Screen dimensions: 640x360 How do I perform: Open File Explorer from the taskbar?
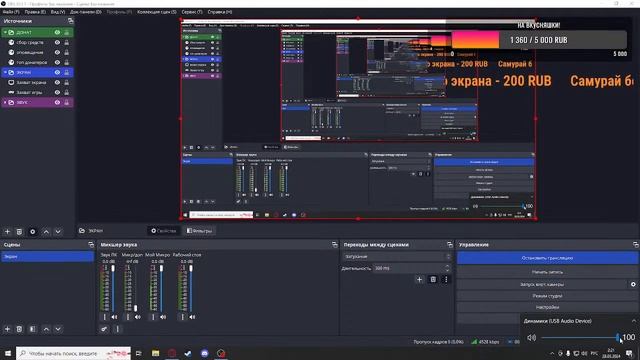(x=156, y=353)
